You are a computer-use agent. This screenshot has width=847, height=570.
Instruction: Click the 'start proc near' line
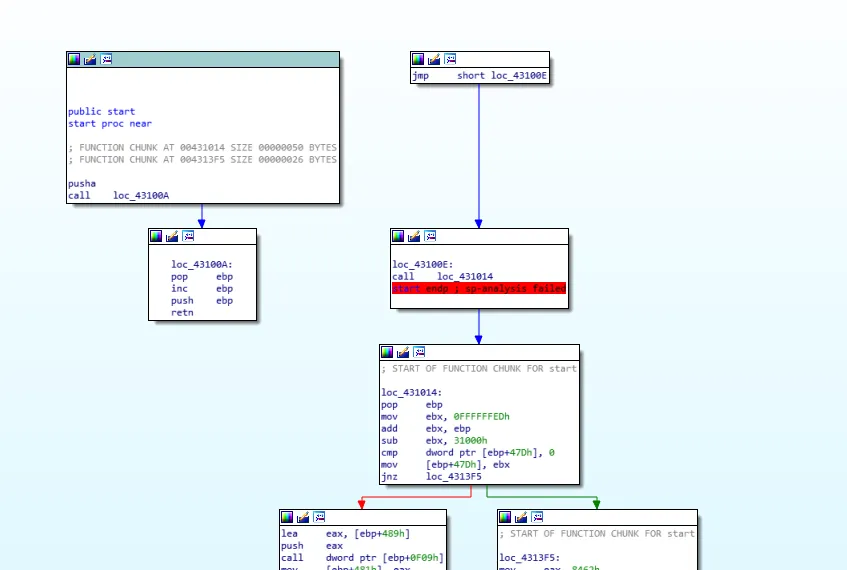point(110,124)
